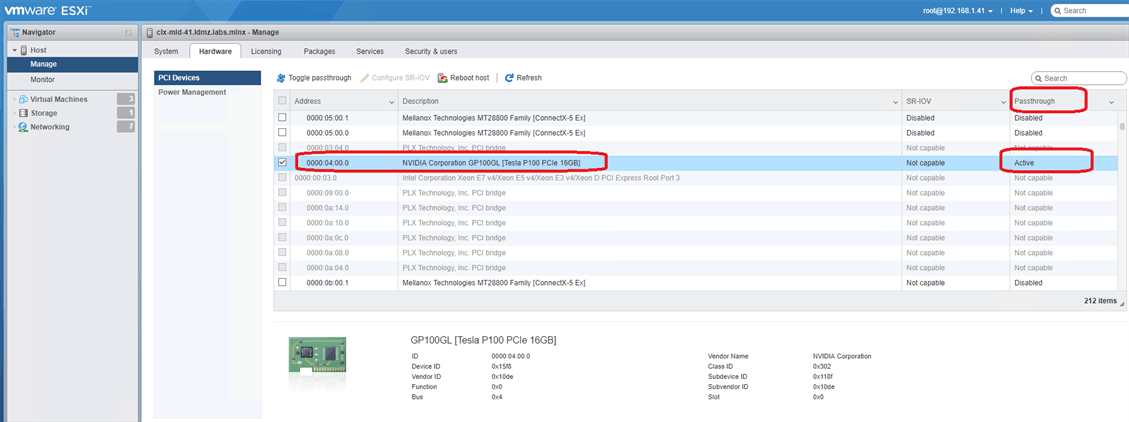1129x422 pixels.
Task: Toggle the select-all checkbox in table header
Action: click(x=282, y=101)
